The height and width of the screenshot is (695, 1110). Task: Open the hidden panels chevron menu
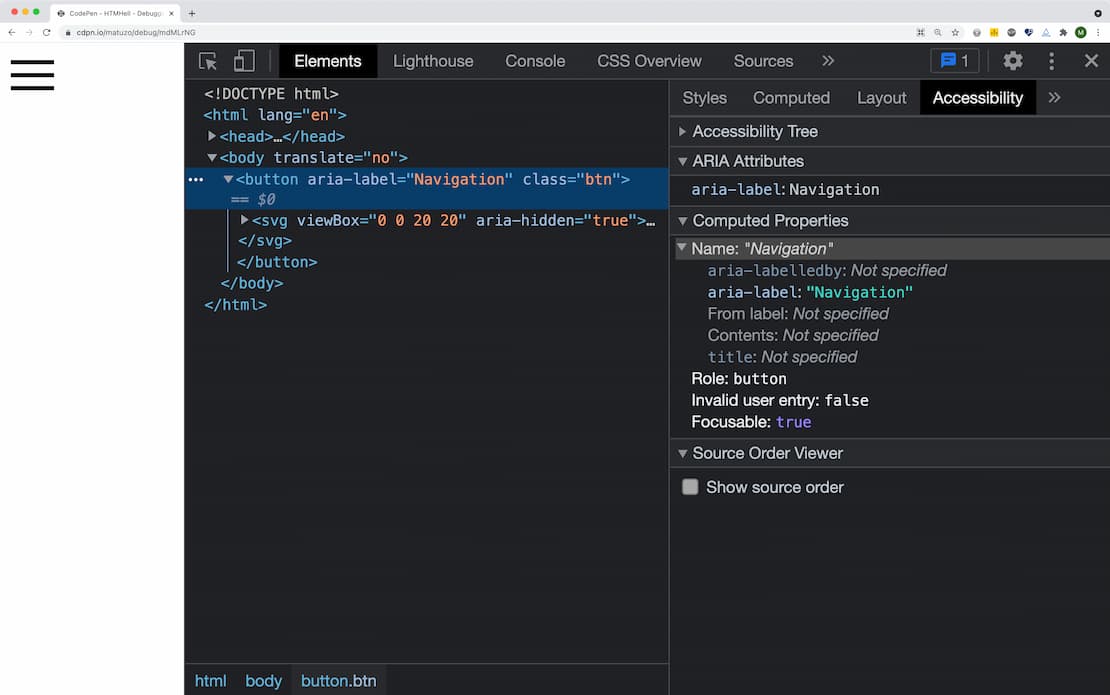(x=828, y=61)
